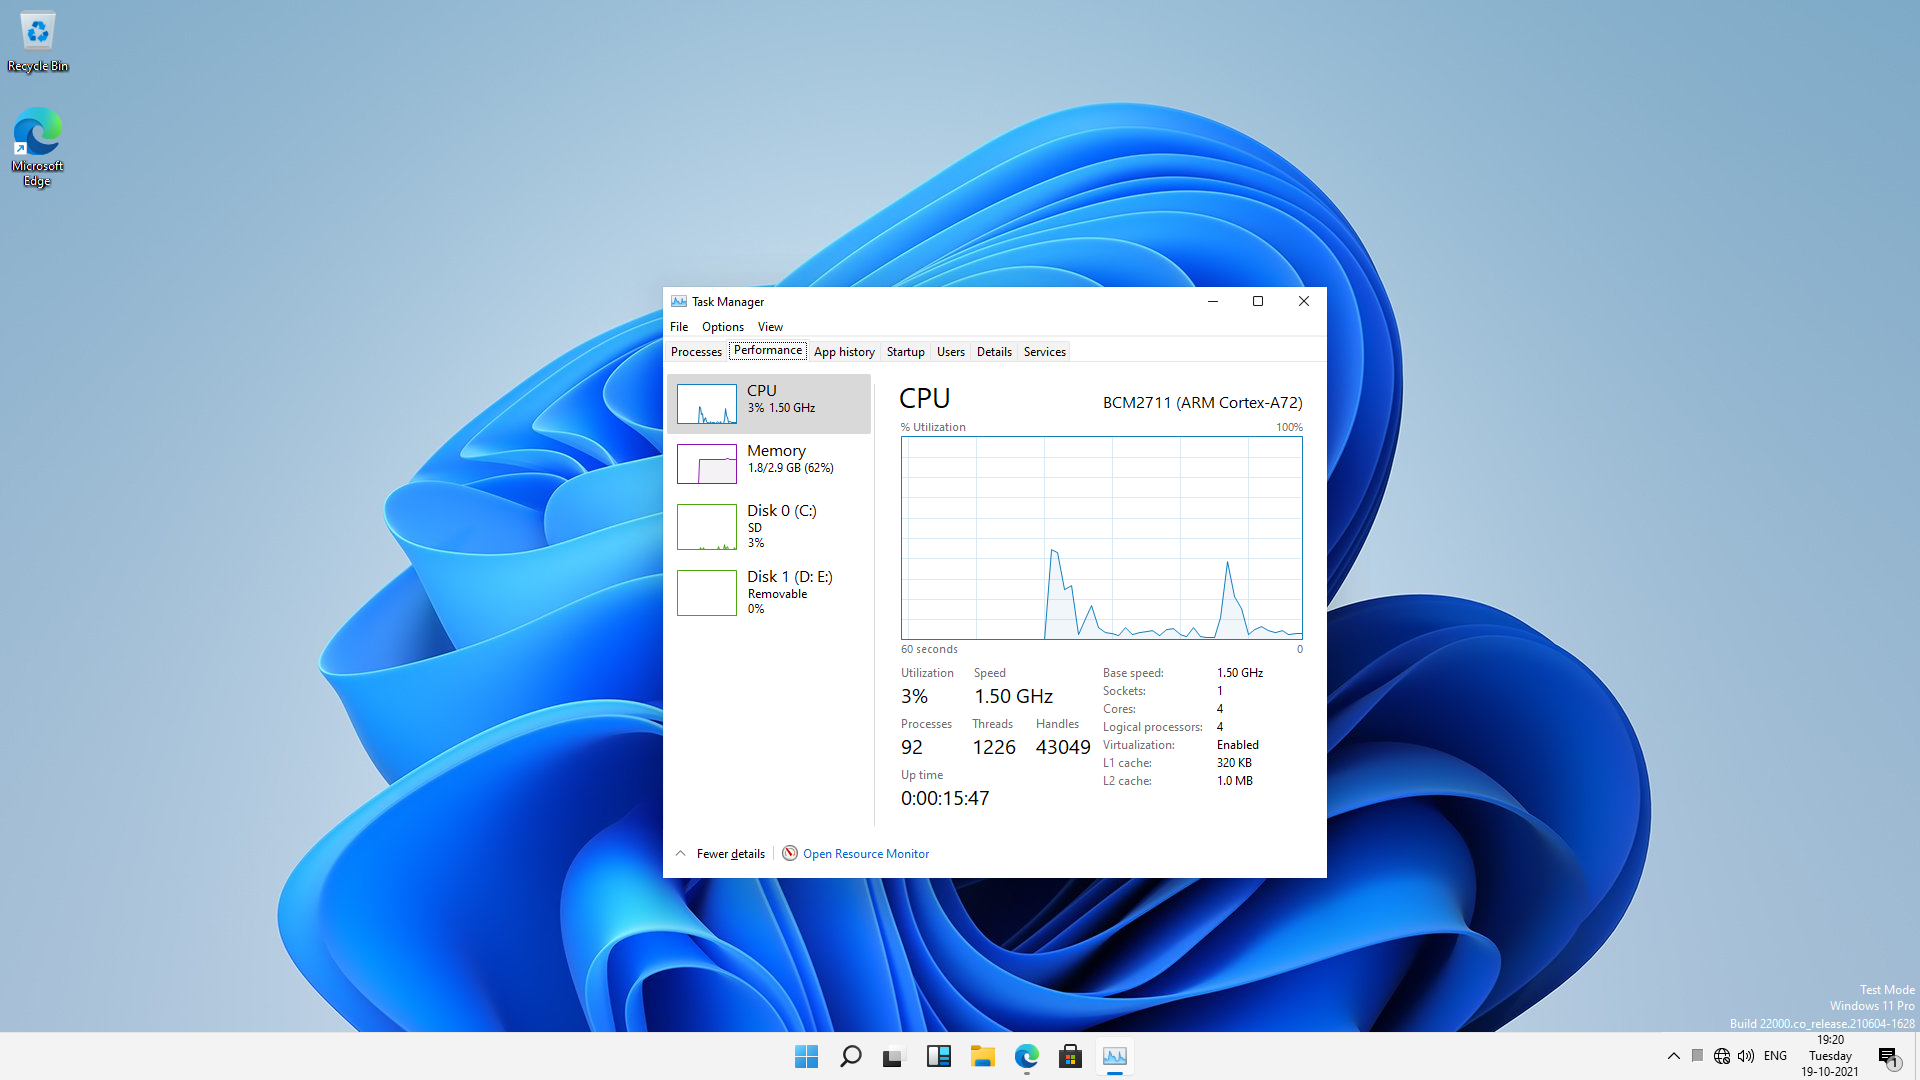
Task: Open Widgets from the taskbar
Action: tap(938, 1056)
